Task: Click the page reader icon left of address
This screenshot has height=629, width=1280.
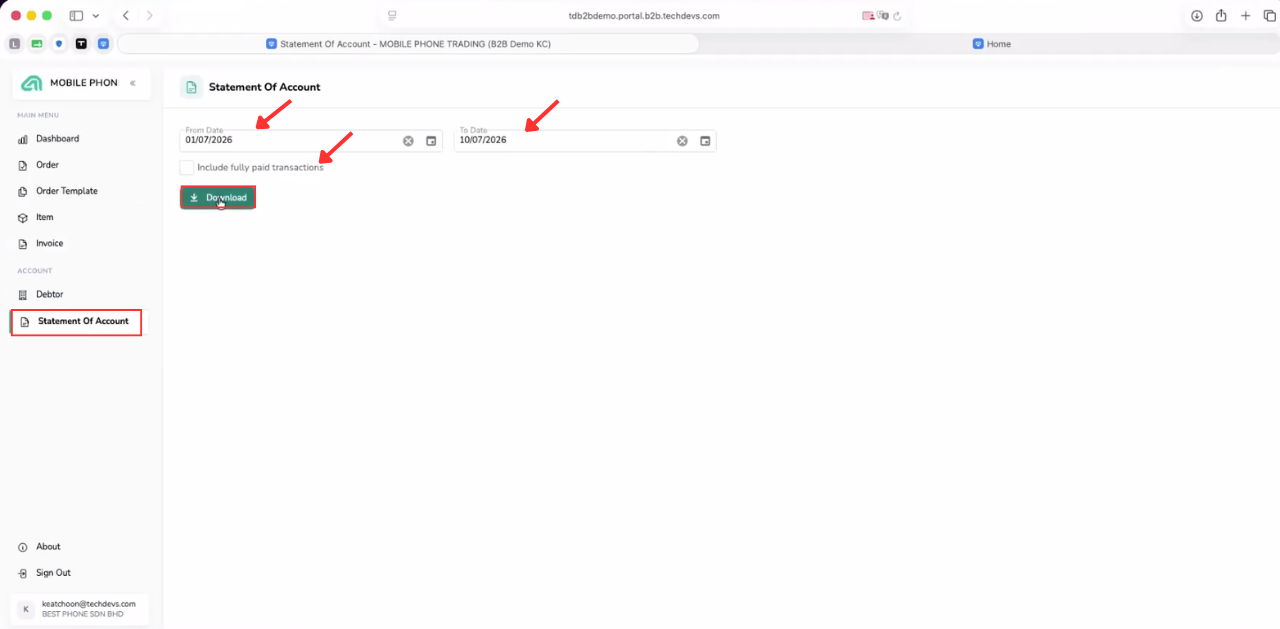Action: click(392, 16)
